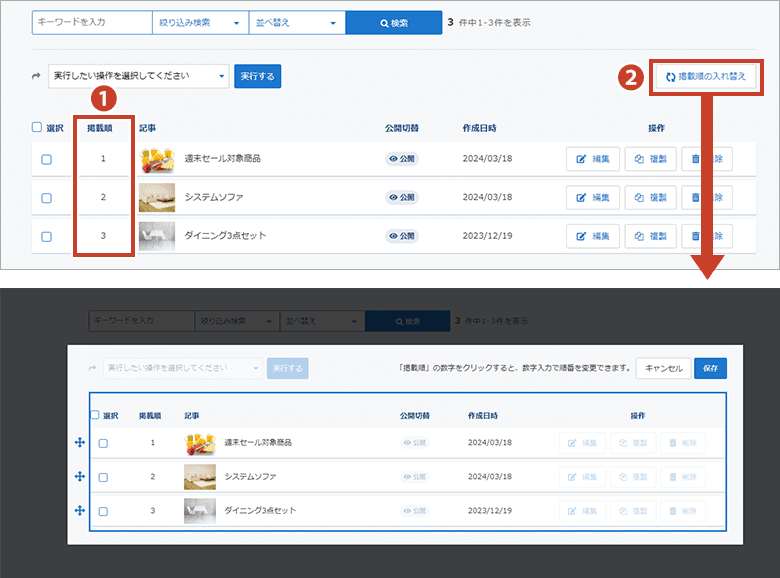Screen dimensions: 780x578
Task: Grab the drag handle for システムソファ row
Action: coord(79,477)
